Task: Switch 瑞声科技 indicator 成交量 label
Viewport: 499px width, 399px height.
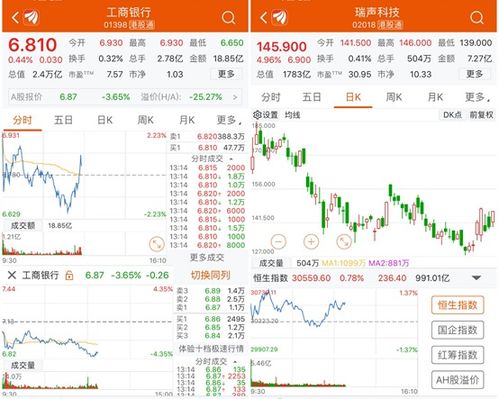Action: pyautogui.click(x=271, y=263)
